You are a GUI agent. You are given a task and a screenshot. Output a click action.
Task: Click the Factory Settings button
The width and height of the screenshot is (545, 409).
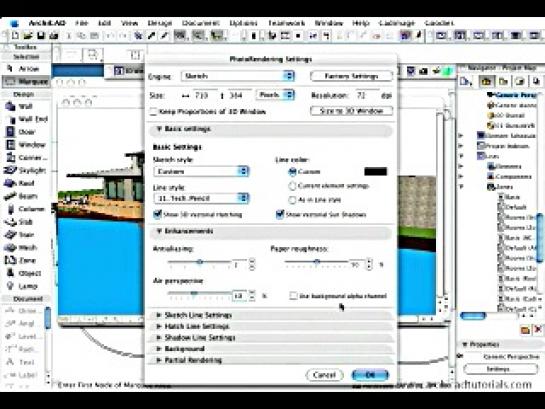point(351,76)
